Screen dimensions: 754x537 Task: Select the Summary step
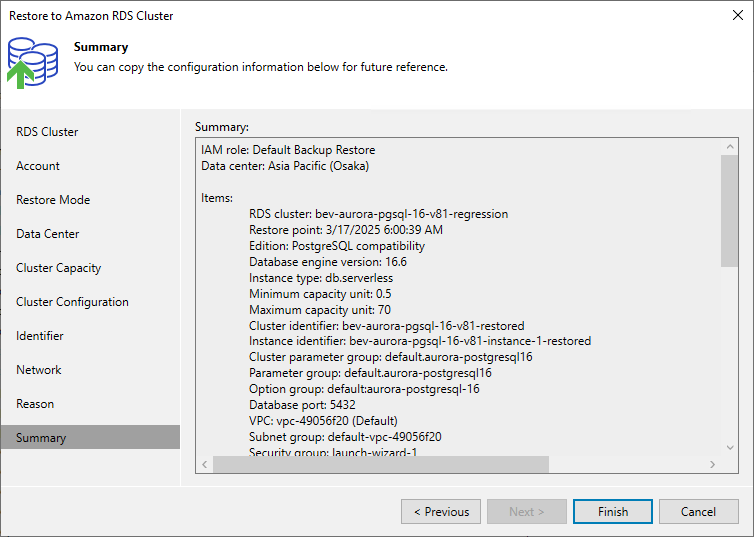click(90, 437)
